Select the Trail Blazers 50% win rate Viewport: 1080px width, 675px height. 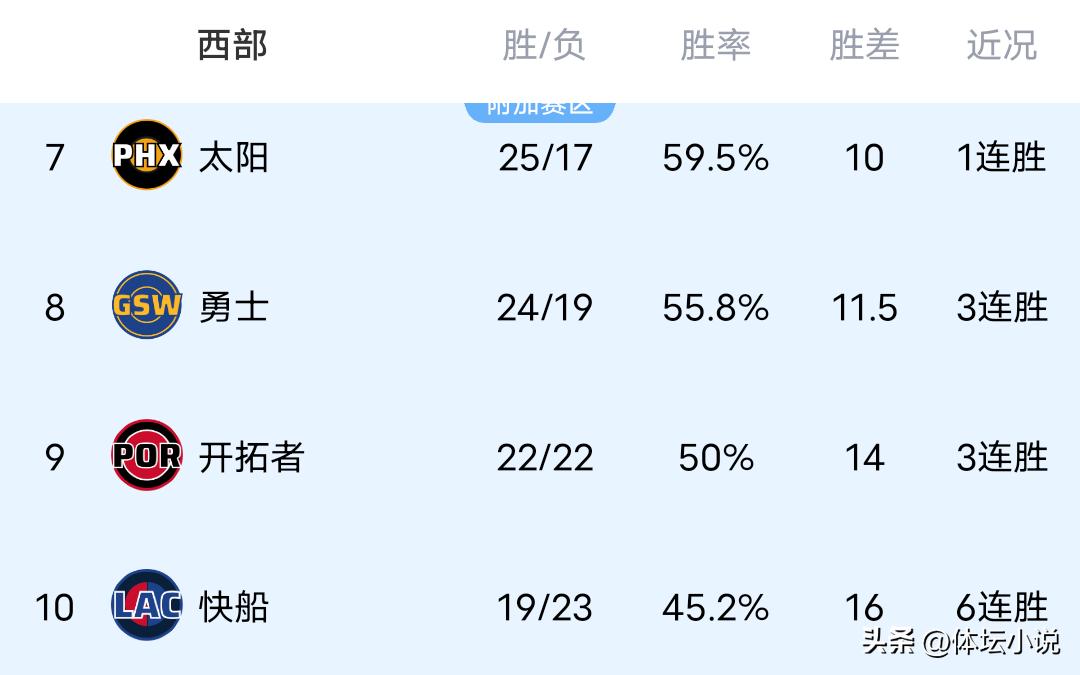(715, 457)
